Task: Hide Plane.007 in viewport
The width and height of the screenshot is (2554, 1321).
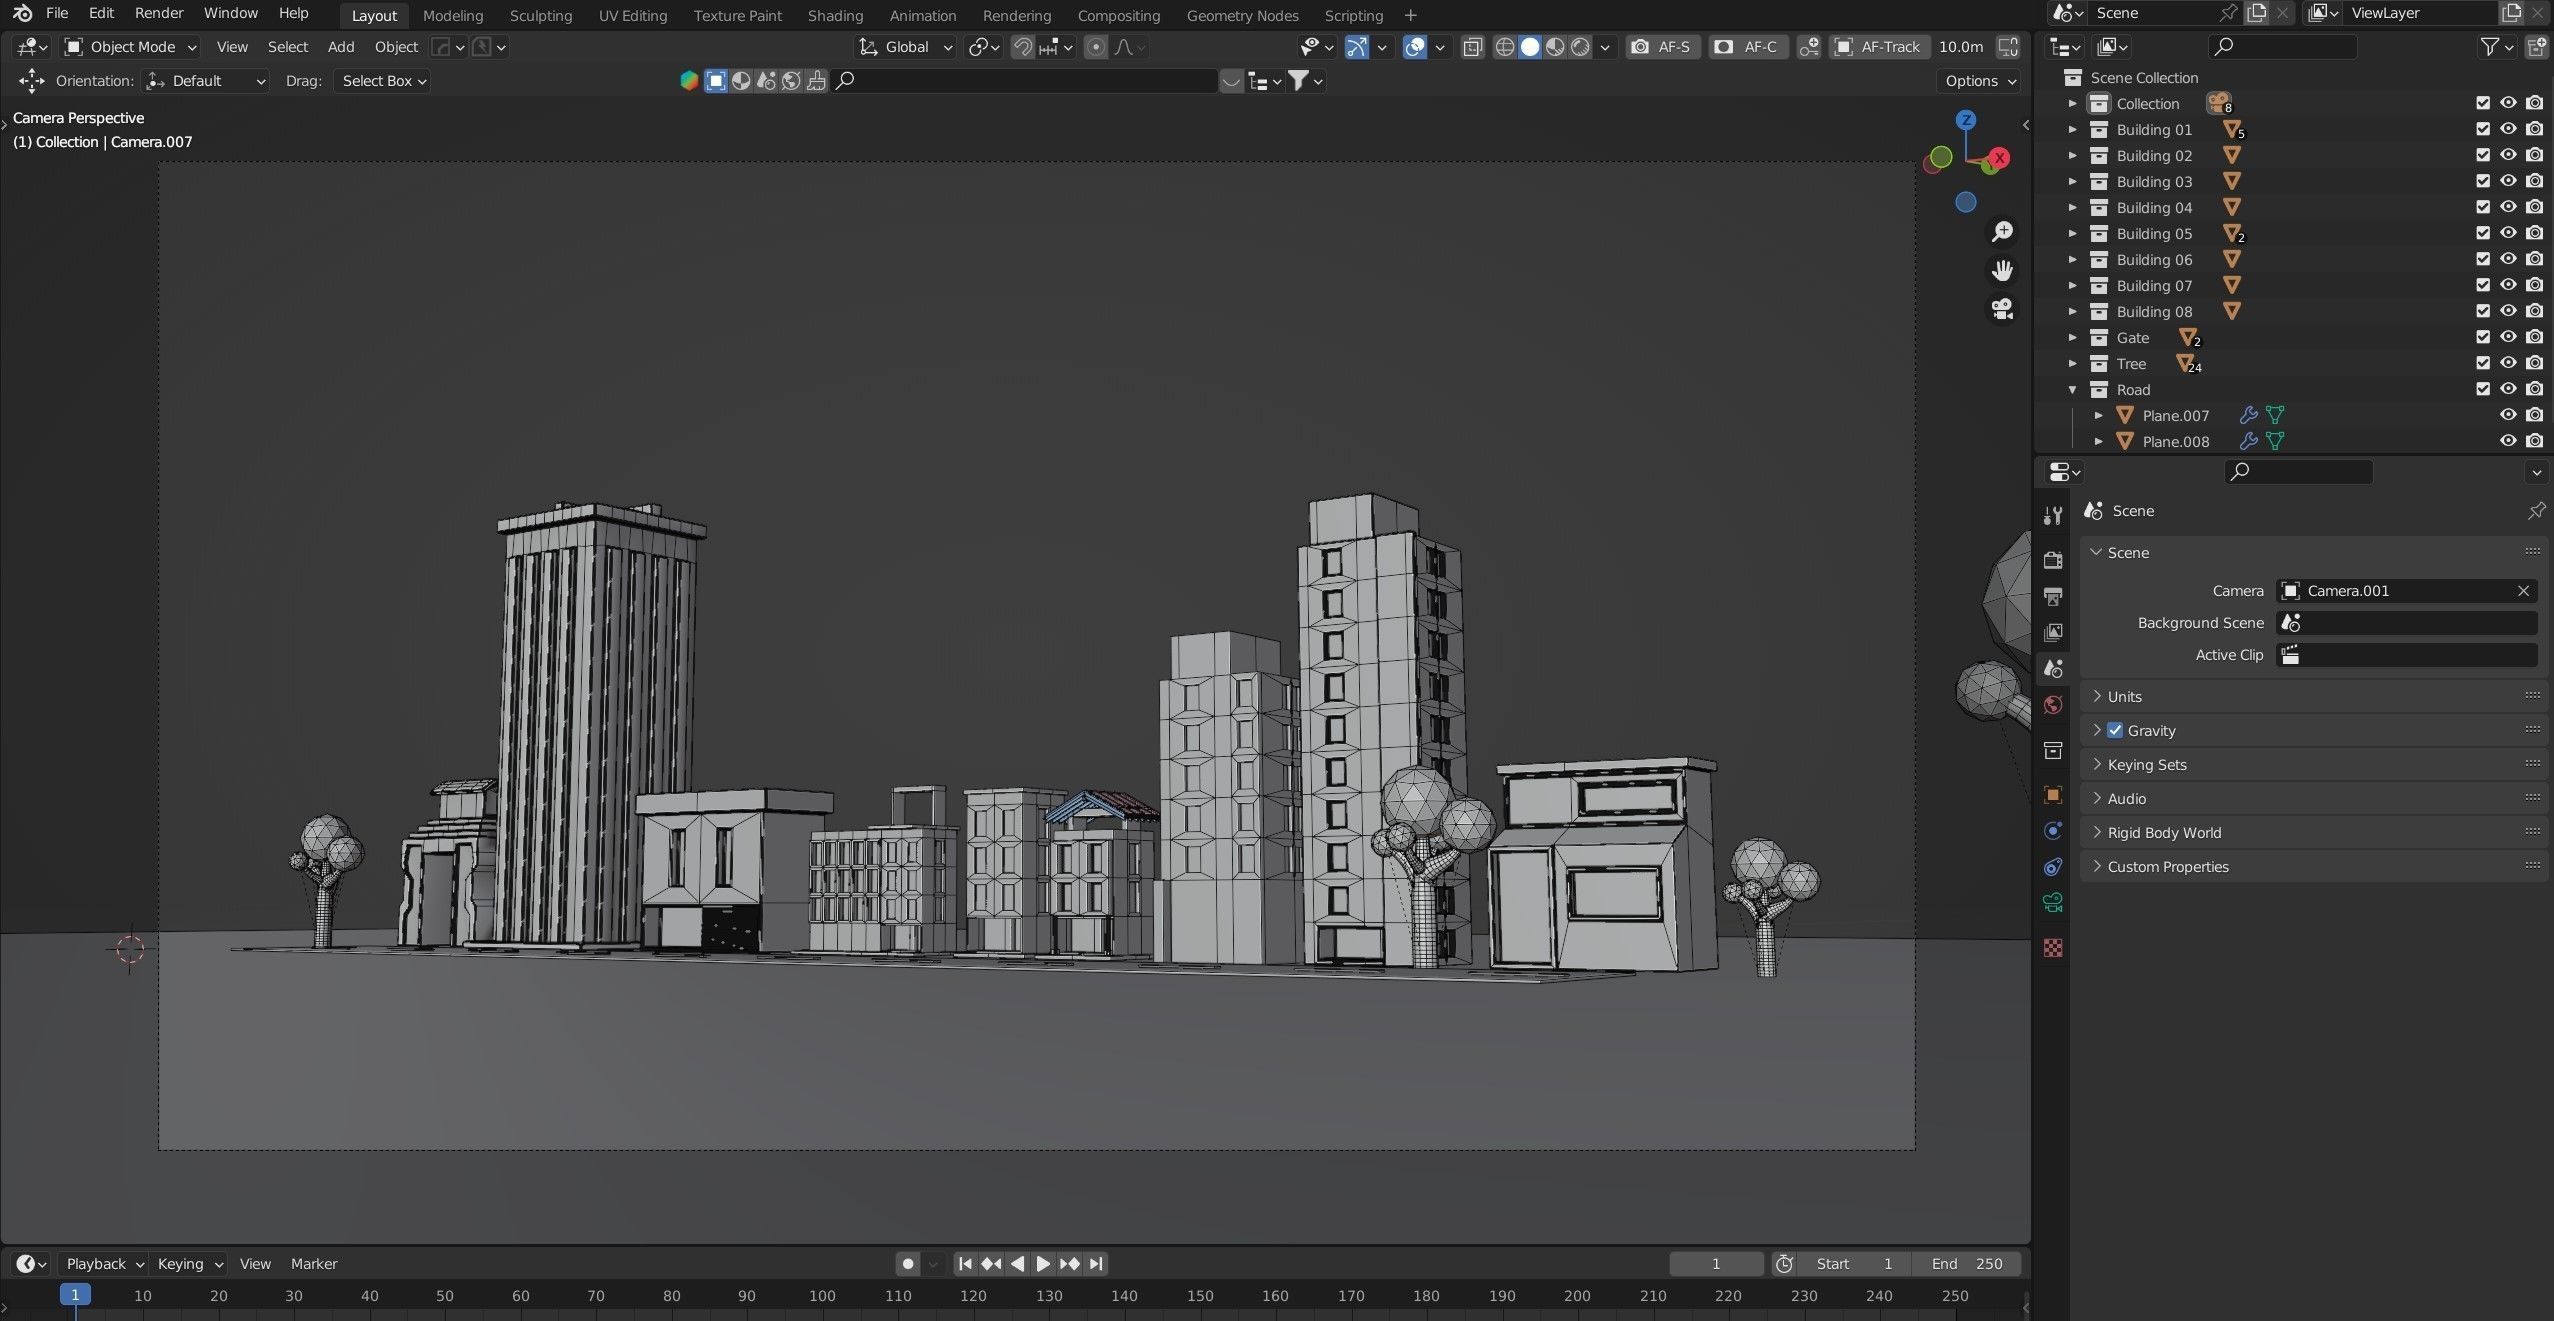Action: [2508, 416]
